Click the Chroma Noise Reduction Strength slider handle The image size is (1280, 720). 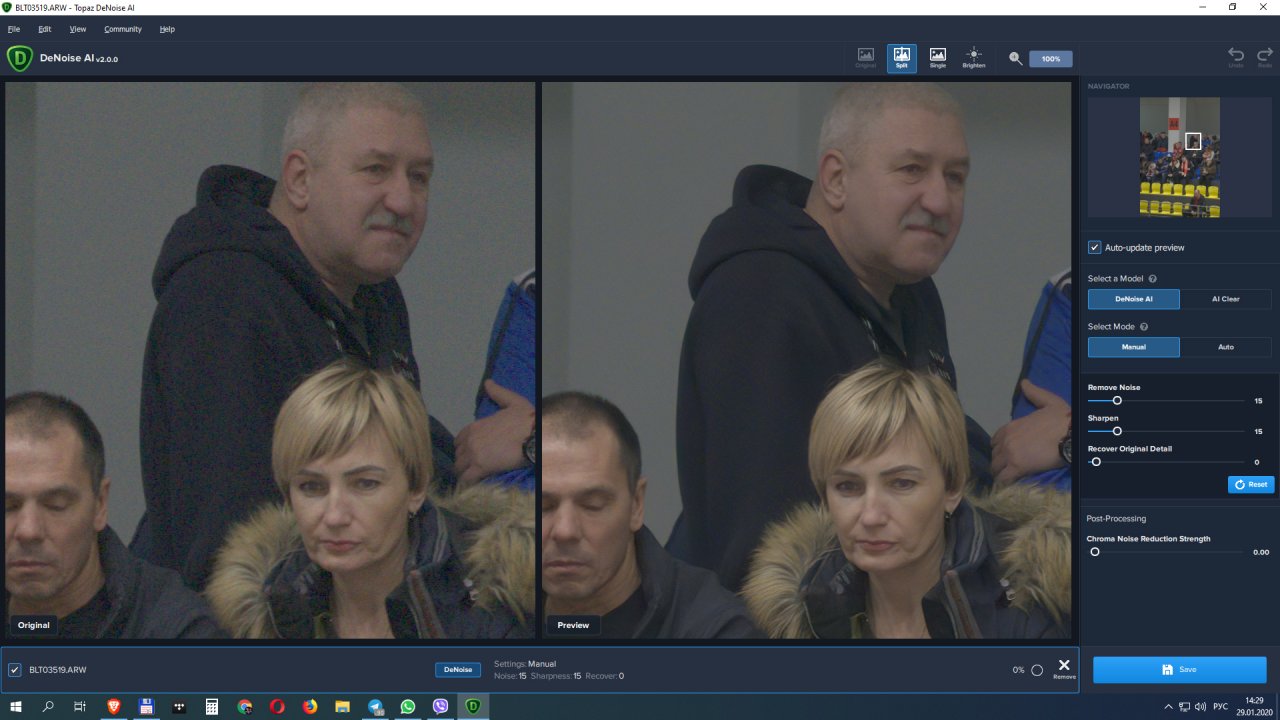click(x=1095, y=552)
